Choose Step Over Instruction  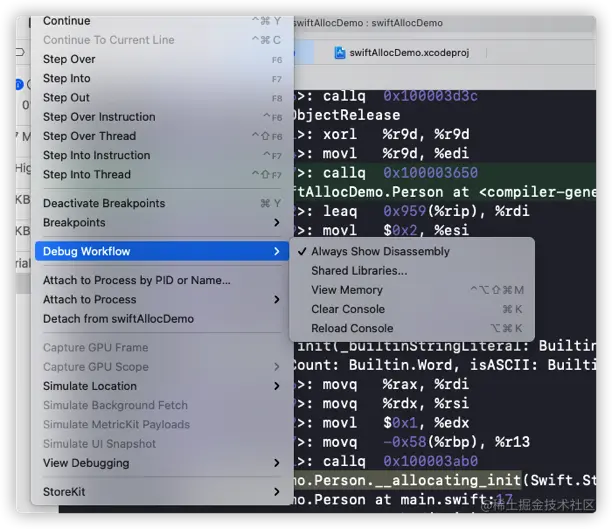coord(162,116)
